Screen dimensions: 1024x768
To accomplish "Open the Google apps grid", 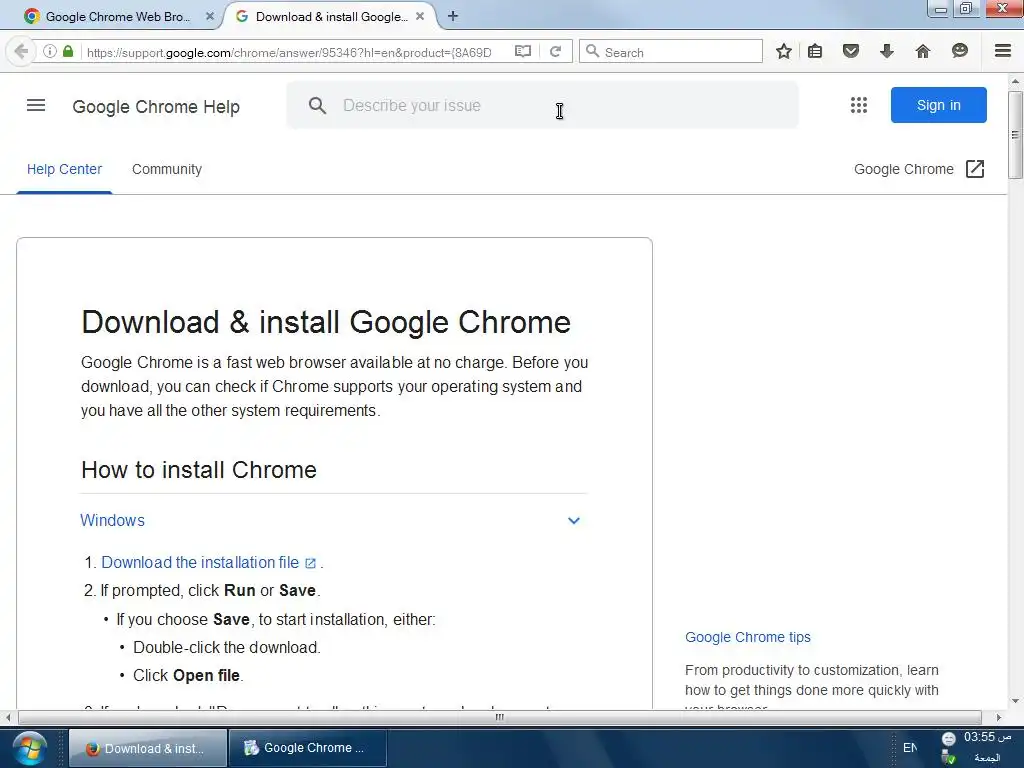I will tap(859, 105).
